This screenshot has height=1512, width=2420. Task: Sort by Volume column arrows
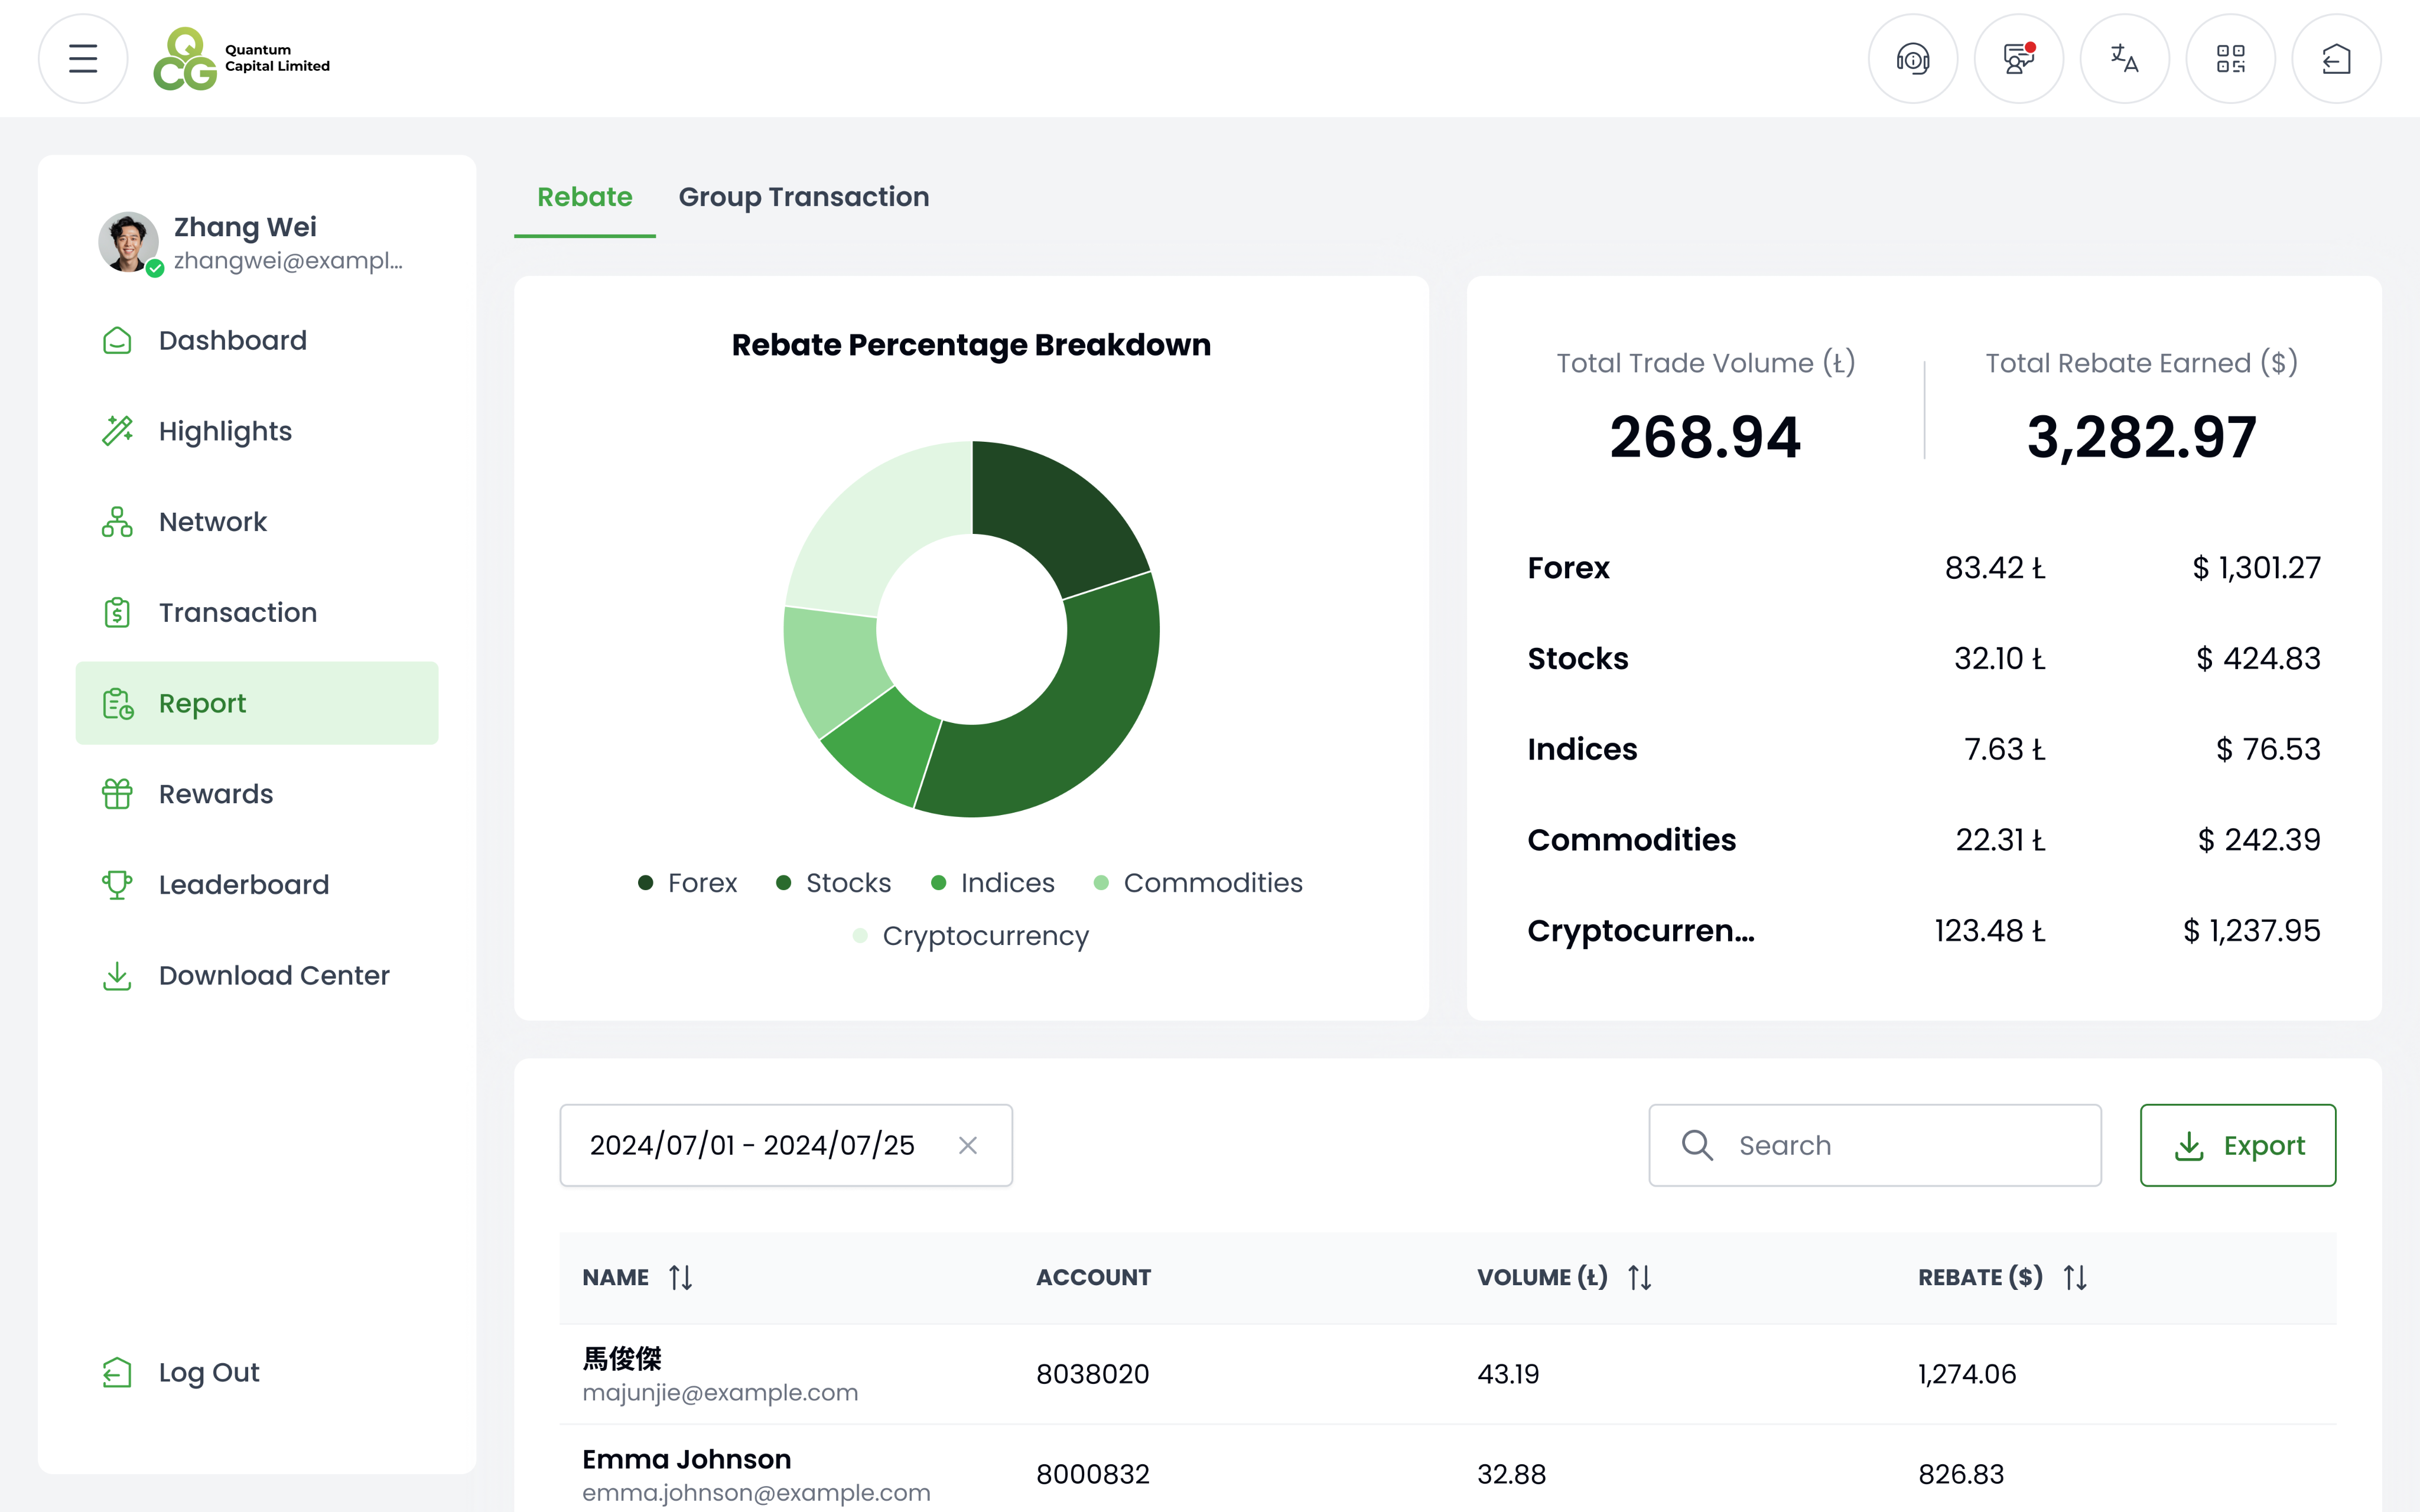[x=1640, y=1277]
